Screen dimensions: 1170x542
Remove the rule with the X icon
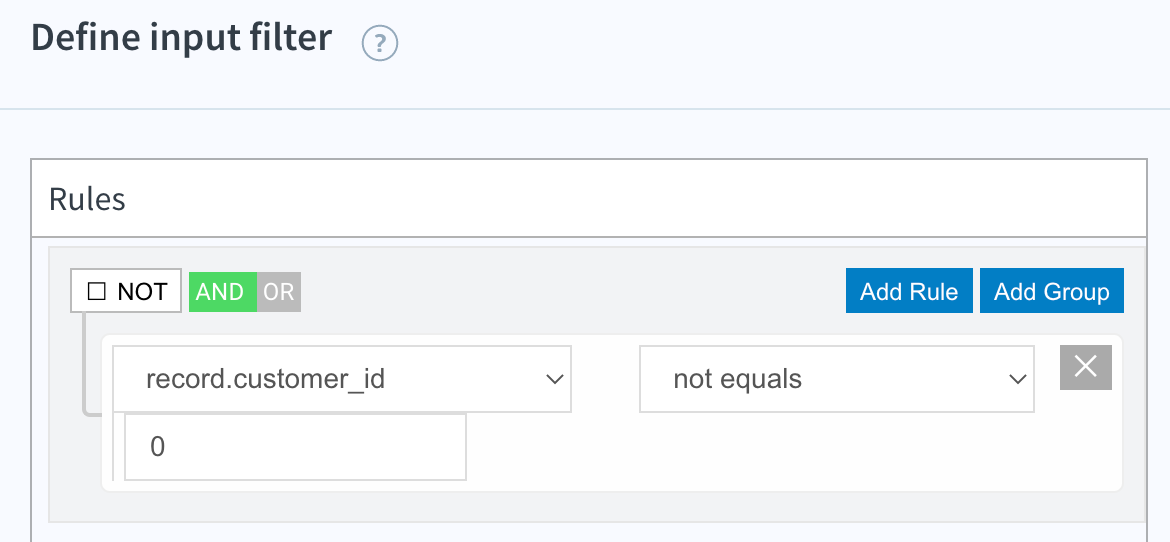tap(1086, 367)
